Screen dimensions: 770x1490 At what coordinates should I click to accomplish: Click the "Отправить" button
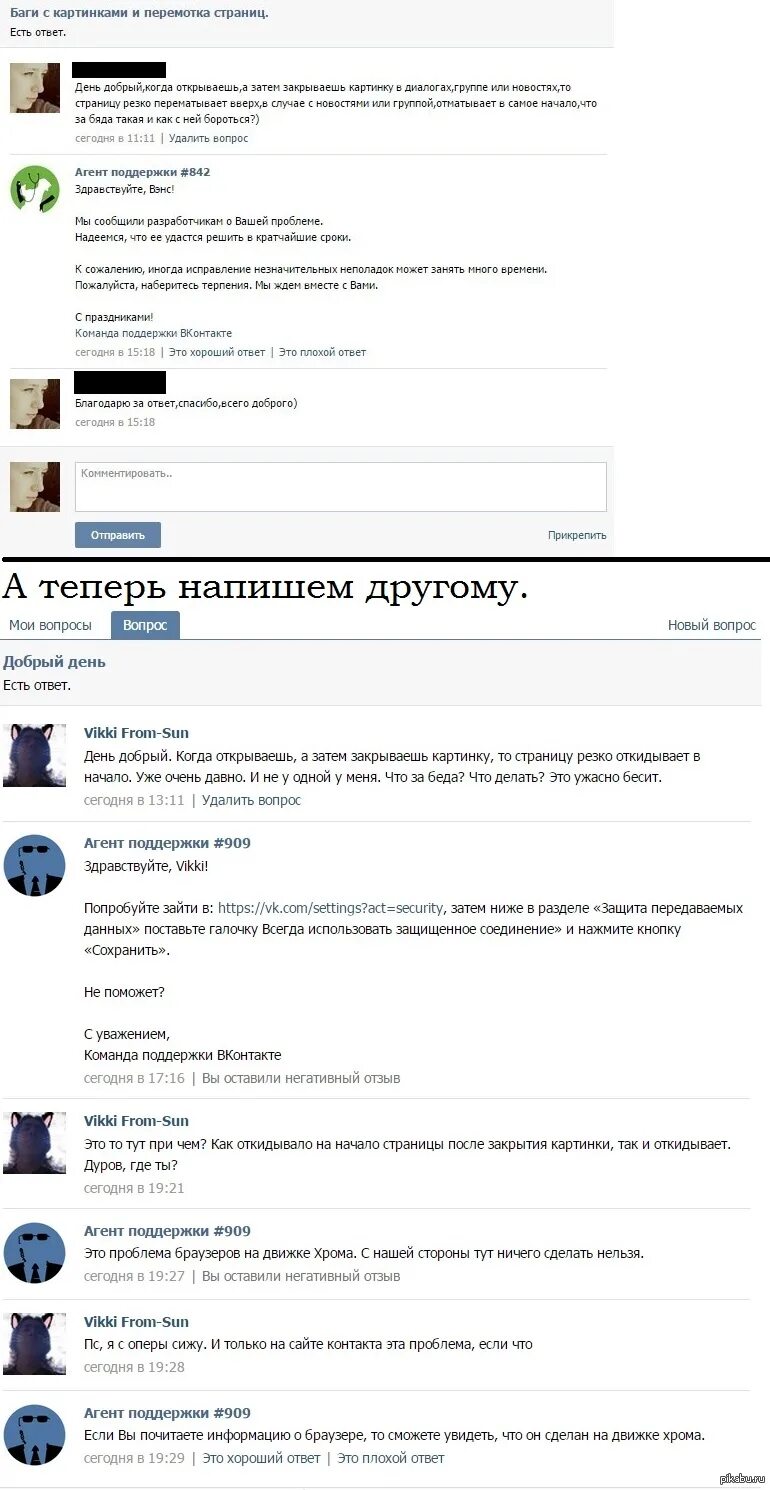tap(118, 535)
